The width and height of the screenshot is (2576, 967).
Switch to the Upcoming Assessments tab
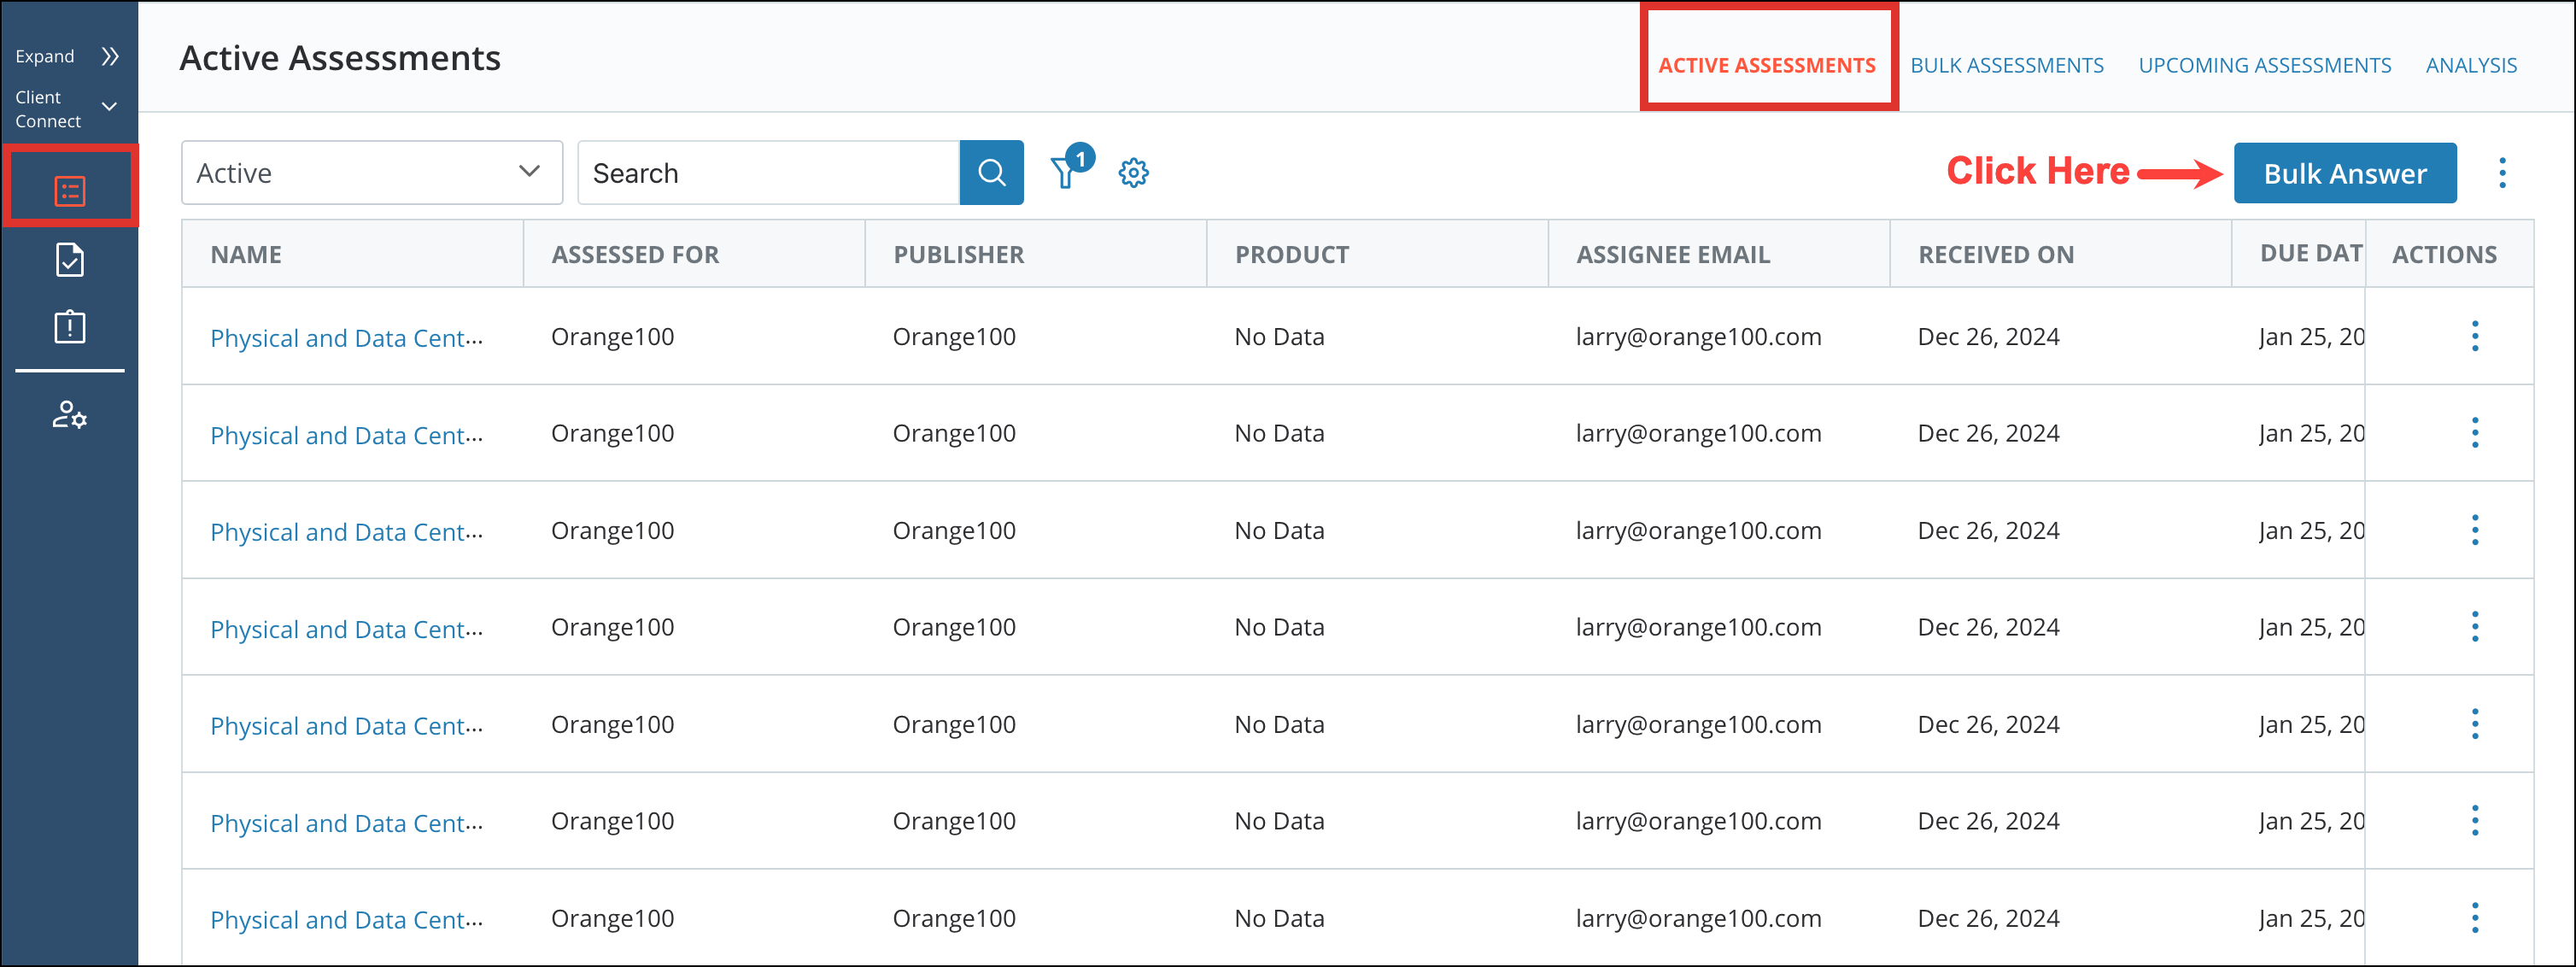coord(2264,65)
